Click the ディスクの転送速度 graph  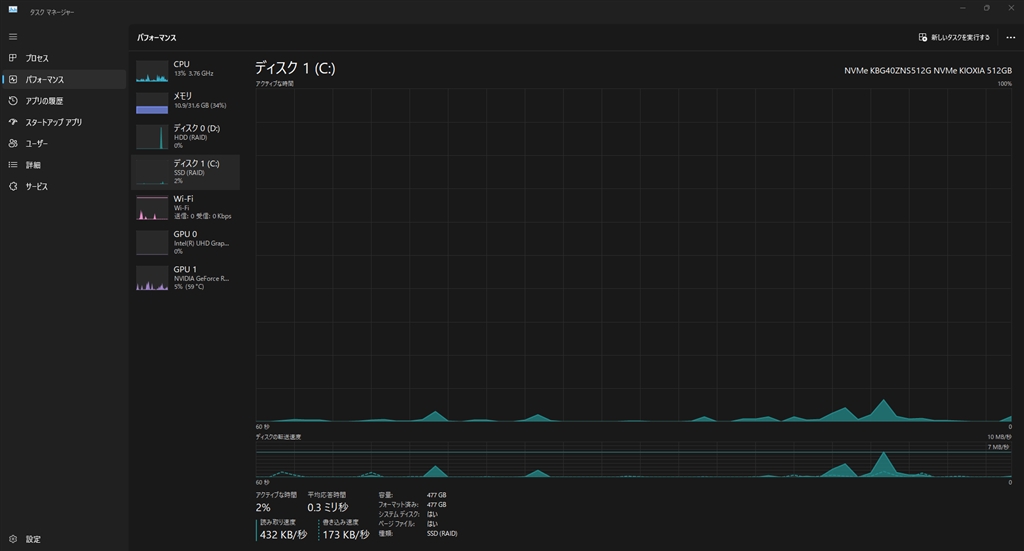[633, 460]
